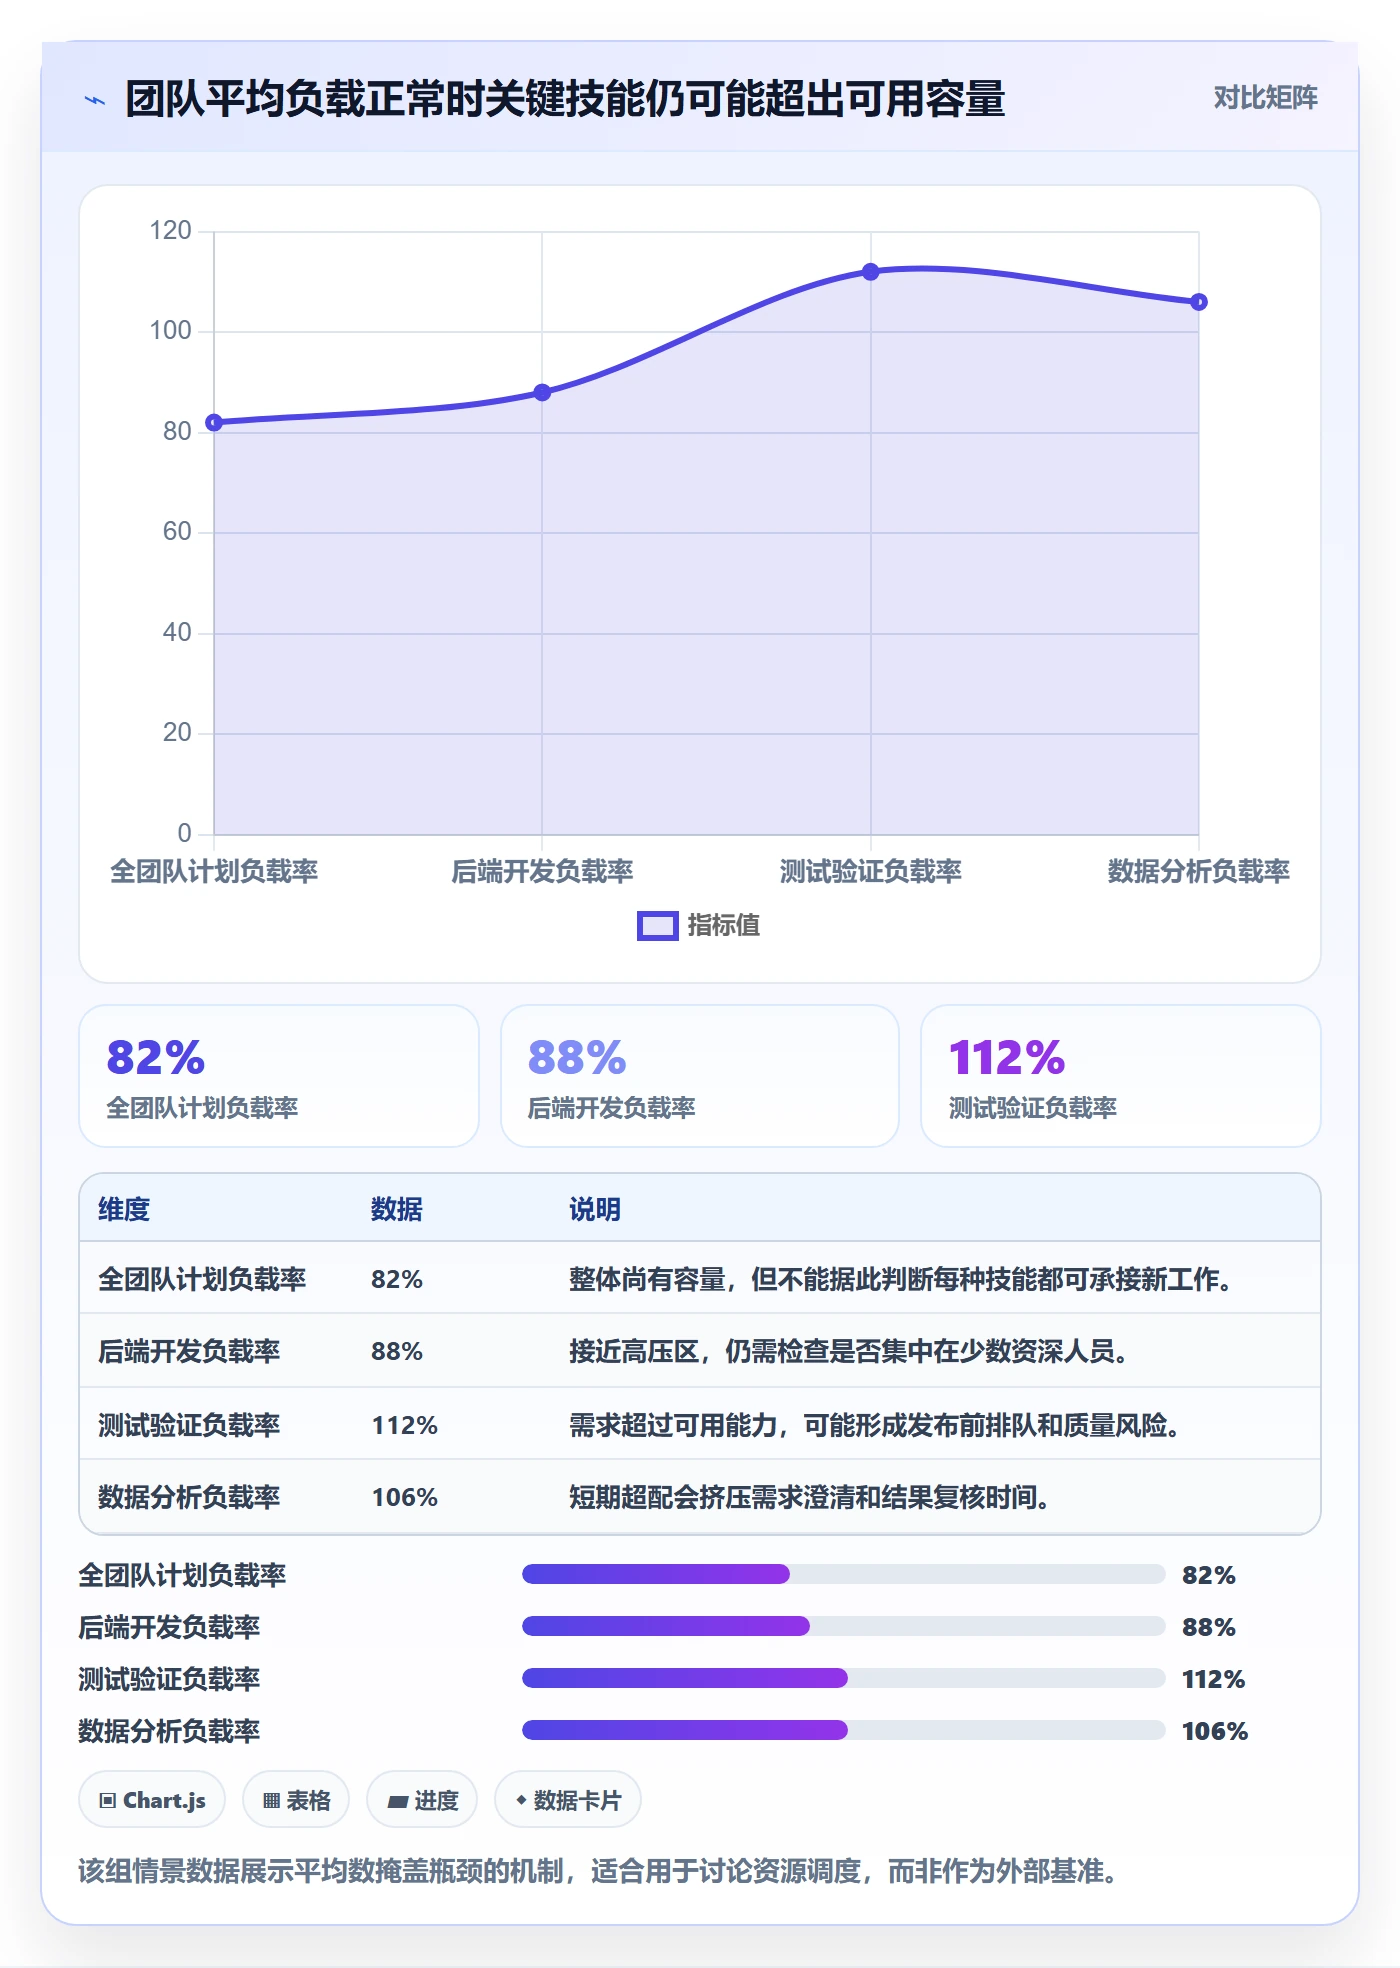Select the 数据分析负载率 data point on the chart

tap(1199, 302)
